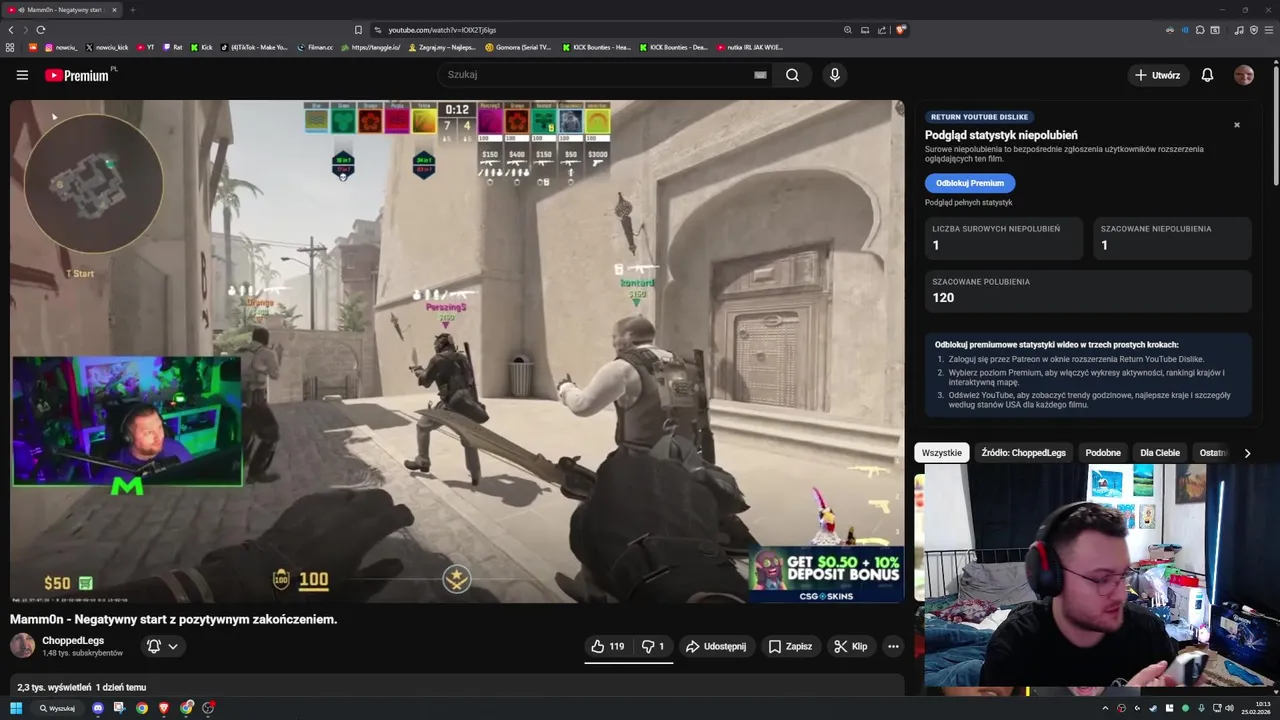Open notifications bell in YouTube header
The image size is (1280, 720).
pos(1207,75)
